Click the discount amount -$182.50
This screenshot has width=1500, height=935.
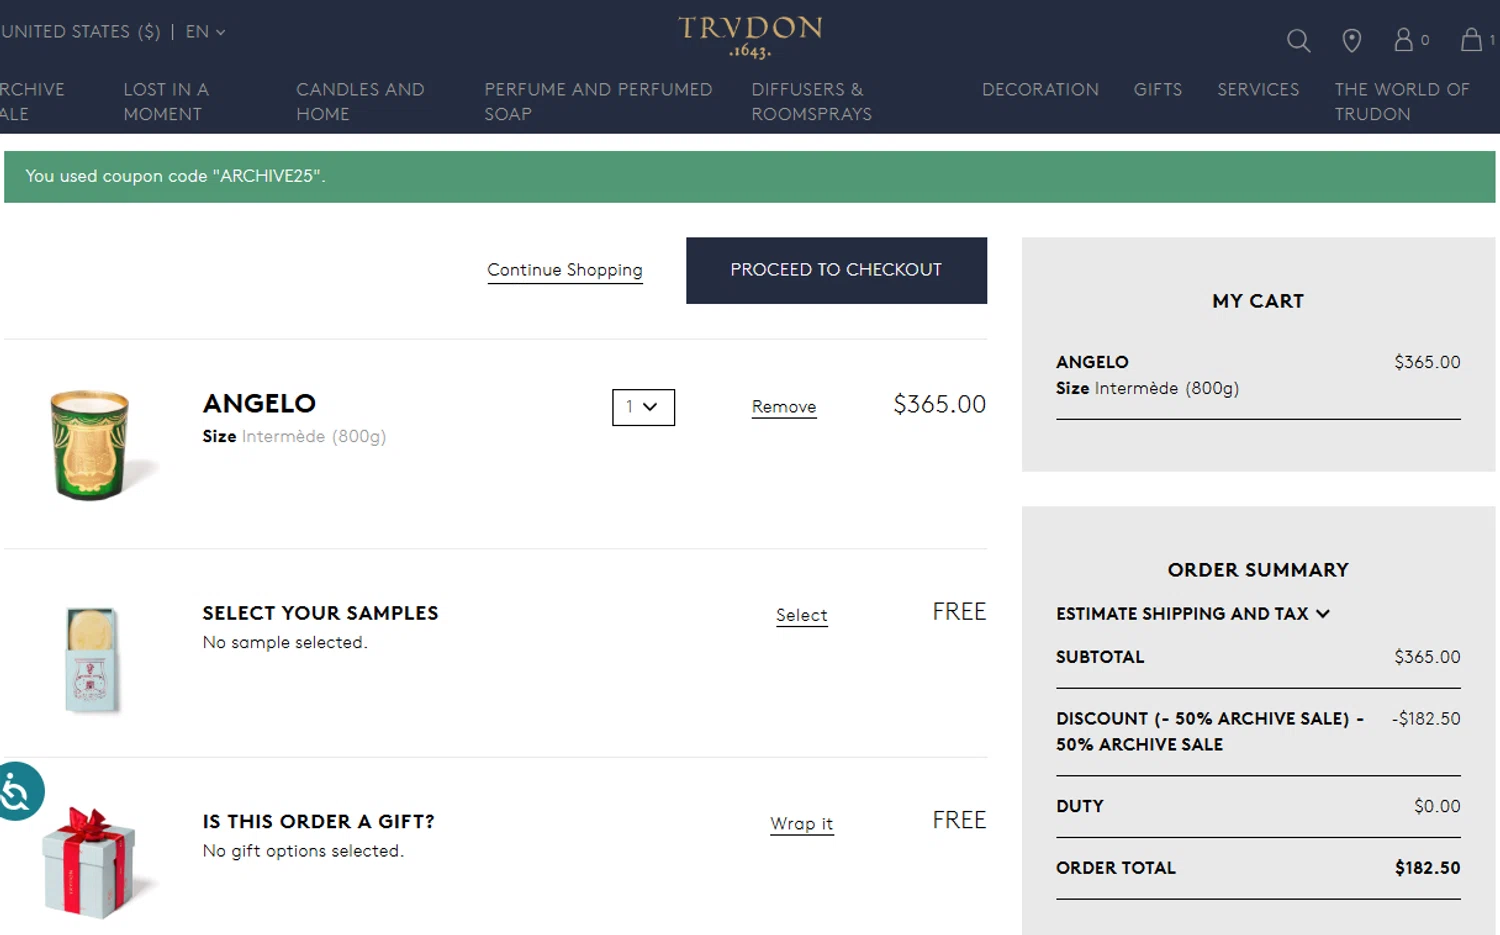[x=1426, y=719]
